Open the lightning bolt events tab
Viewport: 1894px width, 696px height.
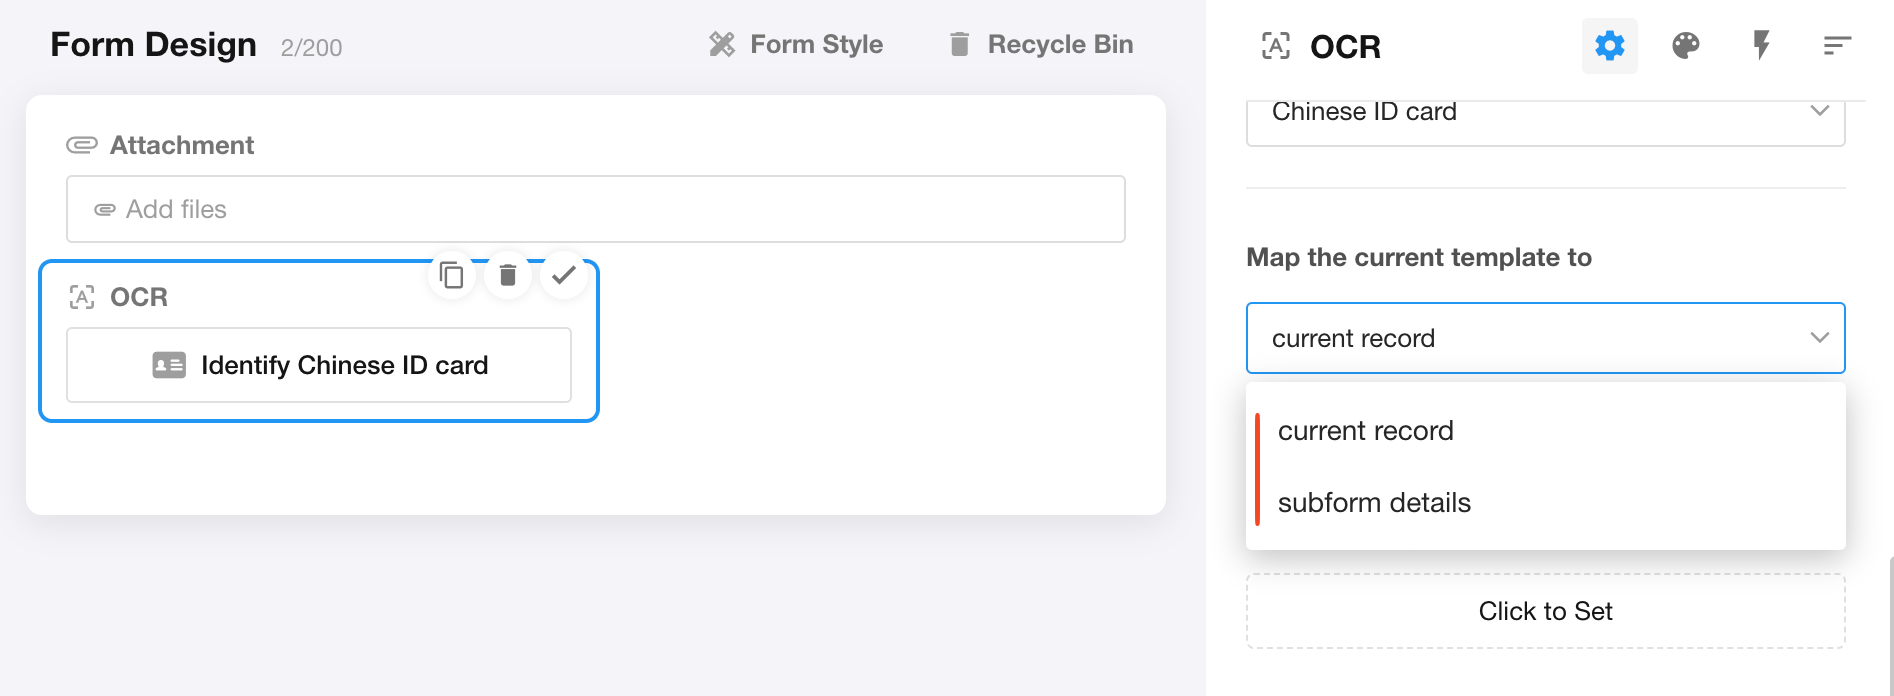point(1761,46)
